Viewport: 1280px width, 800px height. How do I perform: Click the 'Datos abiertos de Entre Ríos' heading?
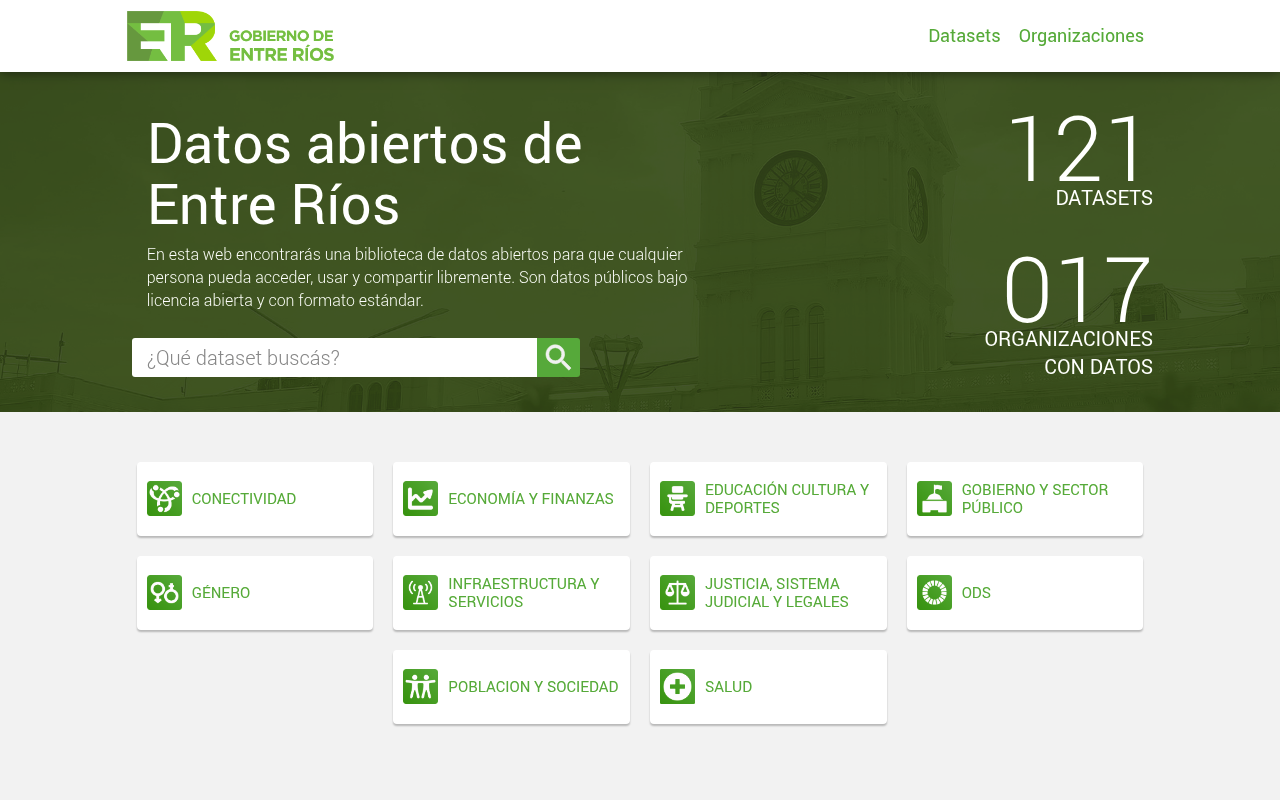(365, 173)
